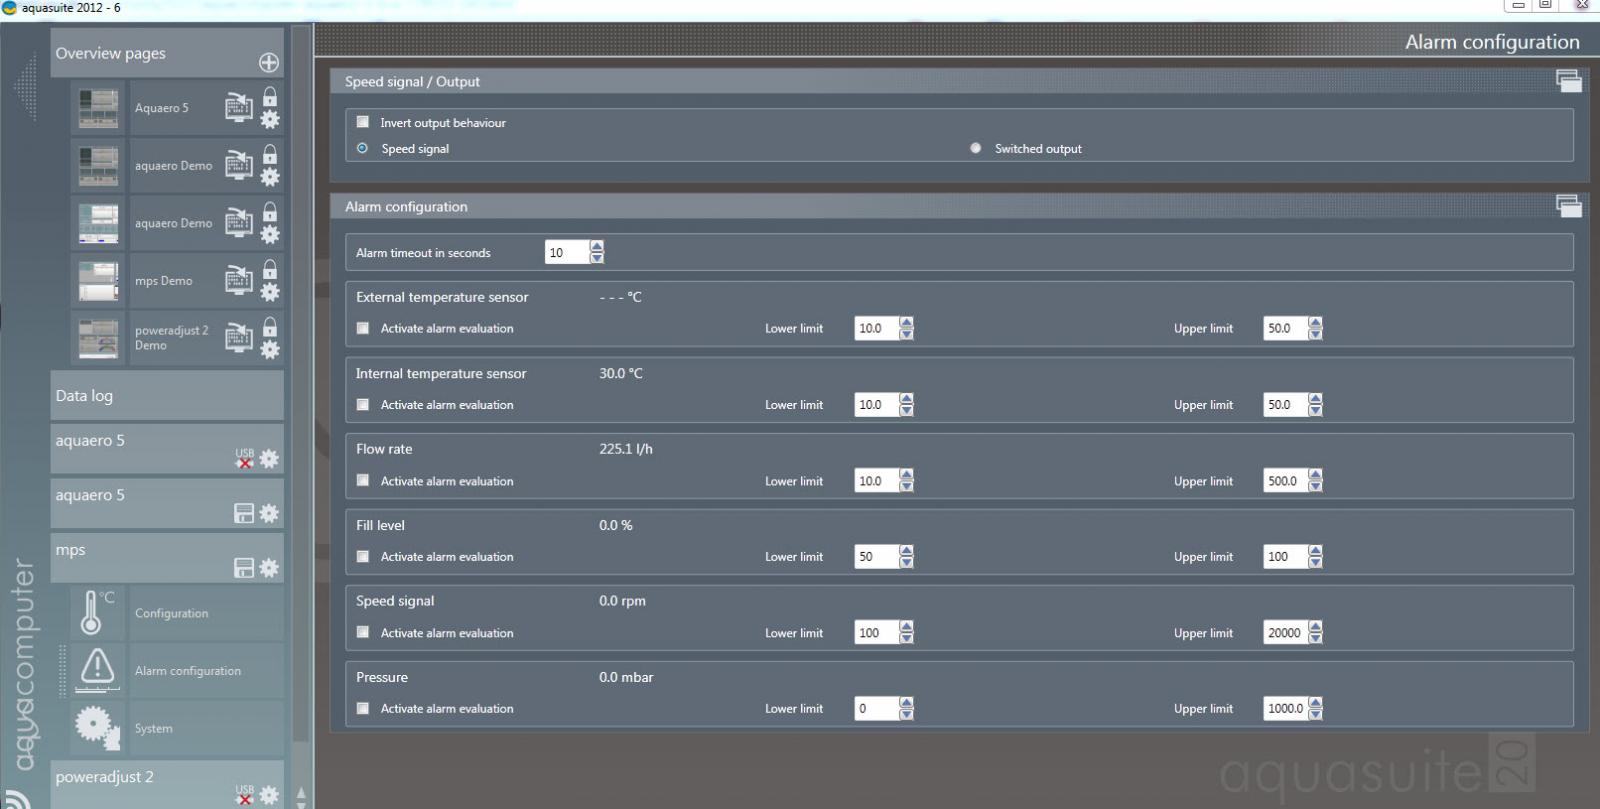Activate alarm evaluation for External temperature sensor

(x=363, y=328)
